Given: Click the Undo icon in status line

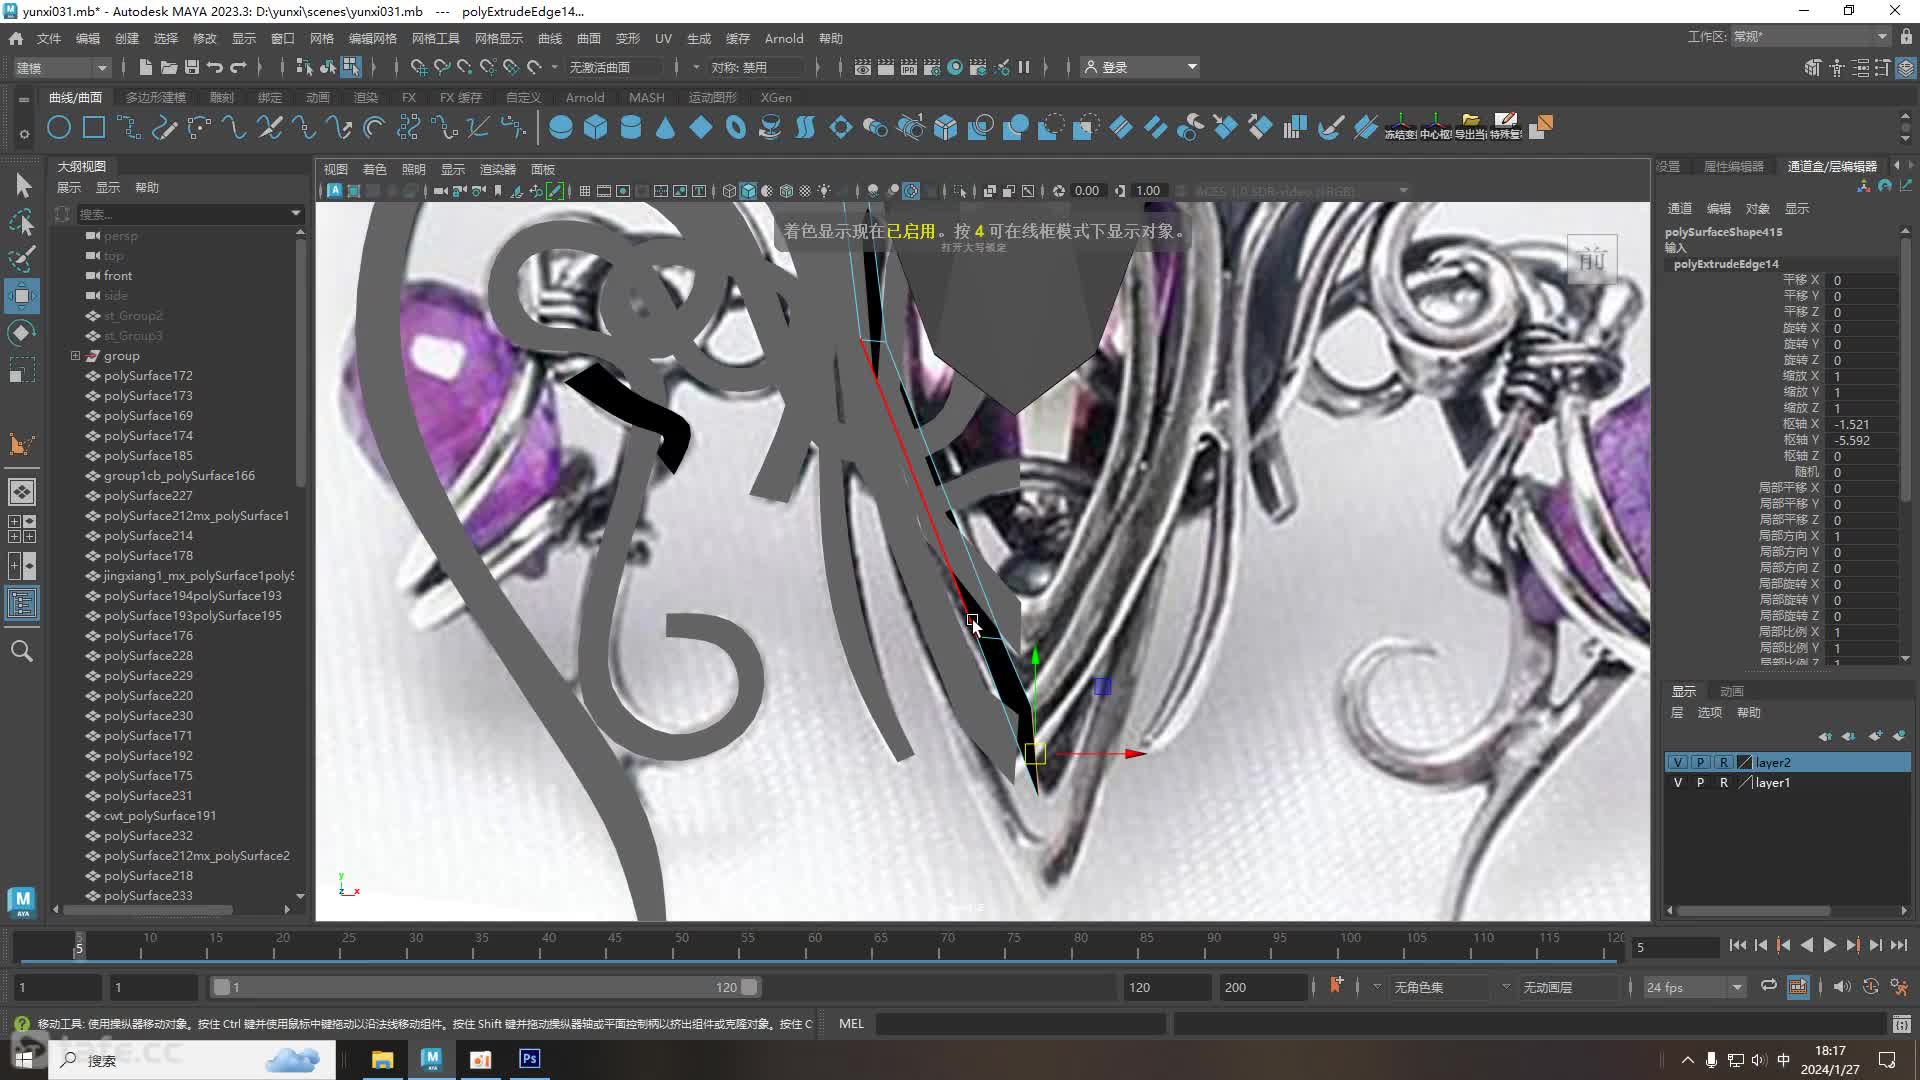Looking at the screenshot, I should pos(215,67).
